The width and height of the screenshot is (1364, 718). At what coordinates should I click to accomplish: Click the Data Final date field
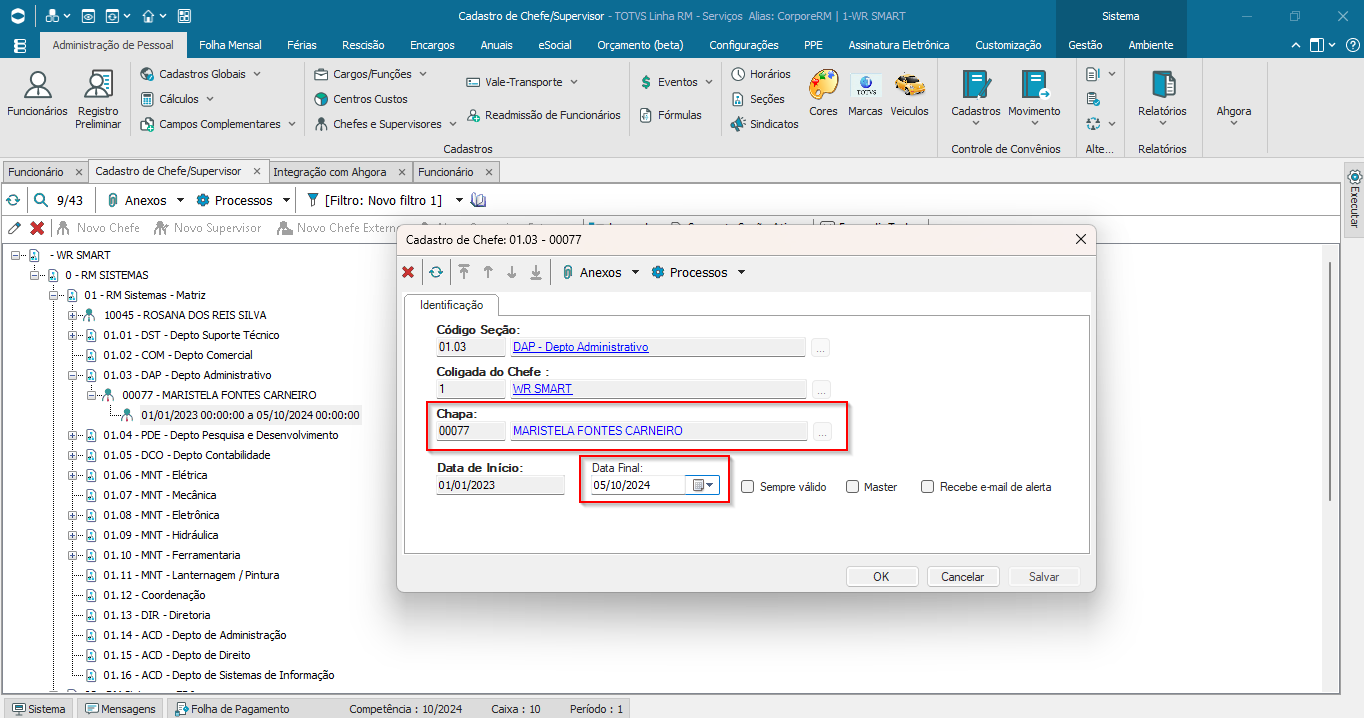click(637, 485)
